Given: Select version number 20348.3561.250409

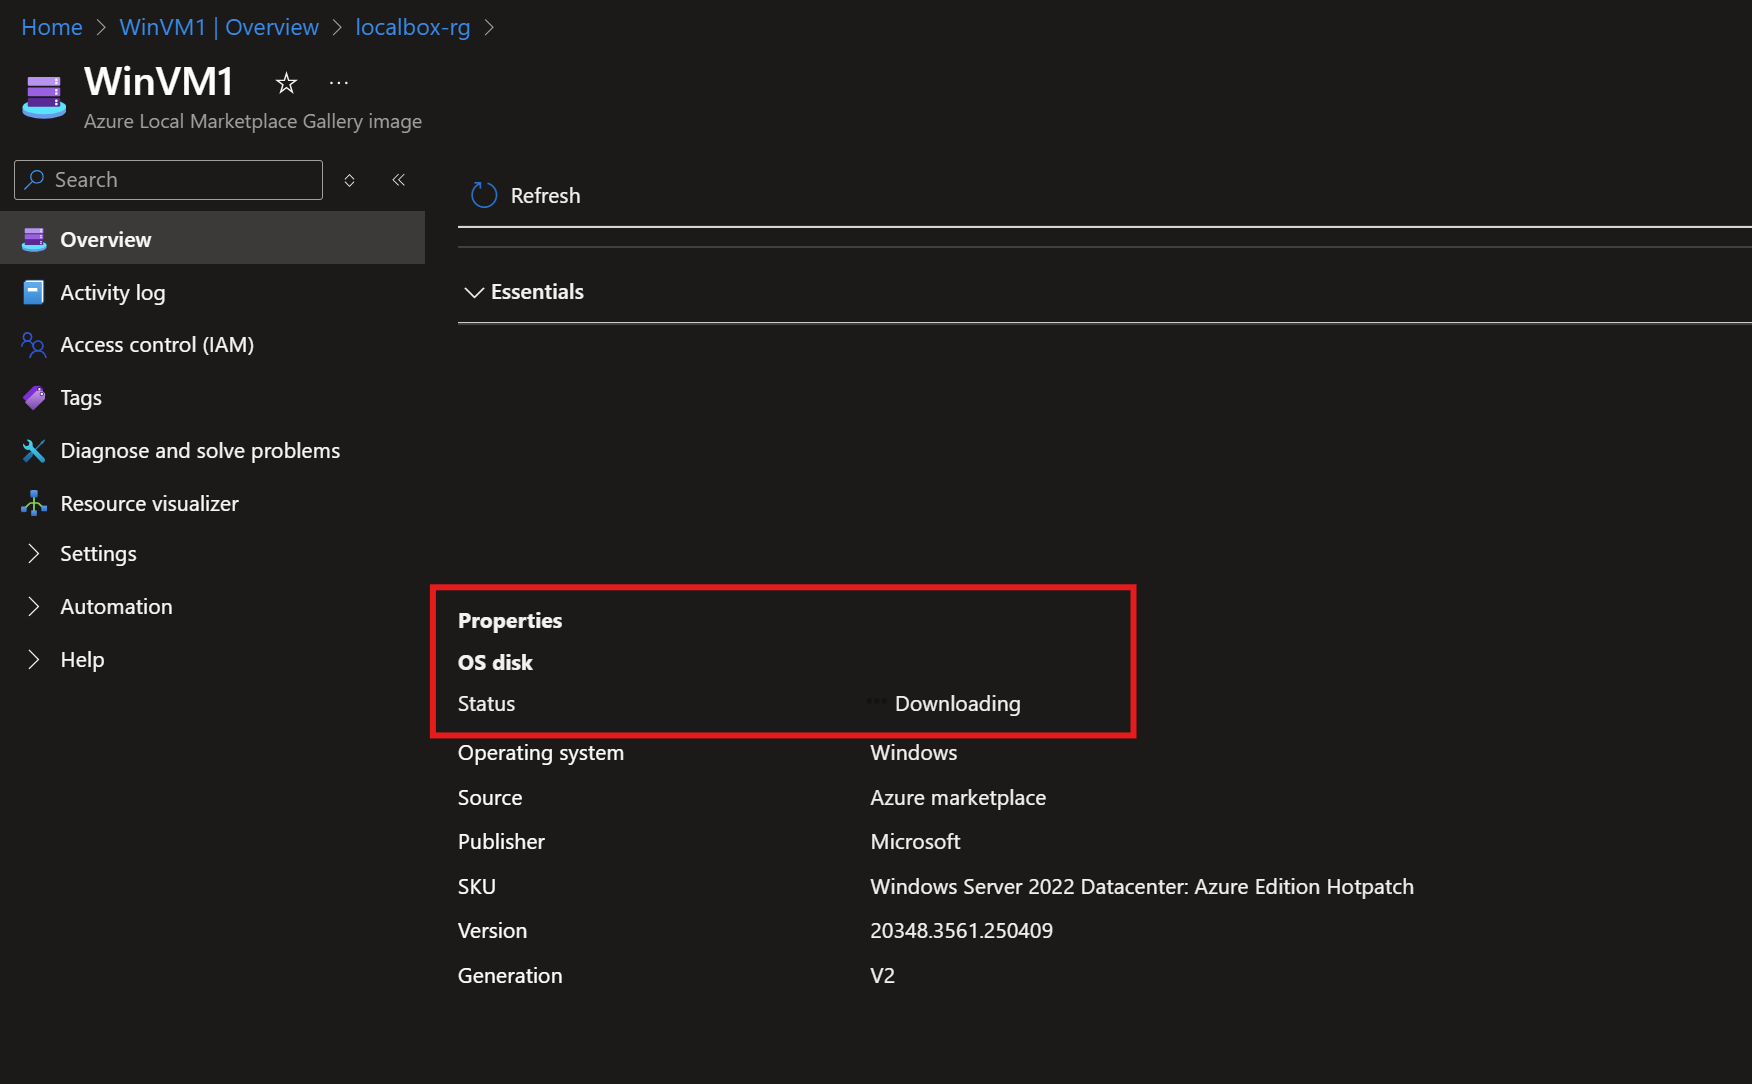Looking at the screenshot, I should coord(961,931).
